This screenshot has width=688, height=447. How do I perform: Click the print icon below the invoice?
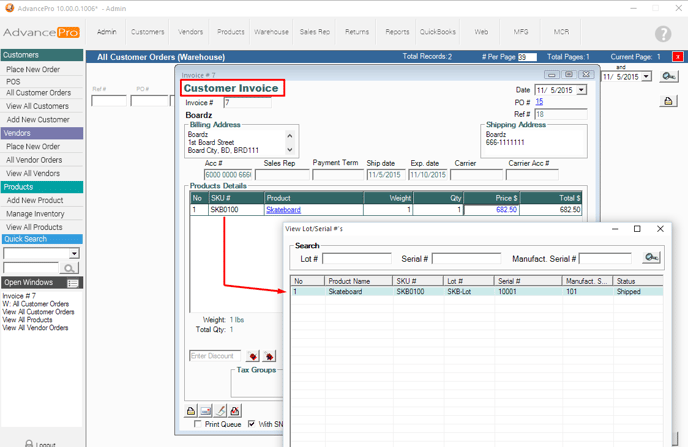pyautogui.click(x=191, y=410)
